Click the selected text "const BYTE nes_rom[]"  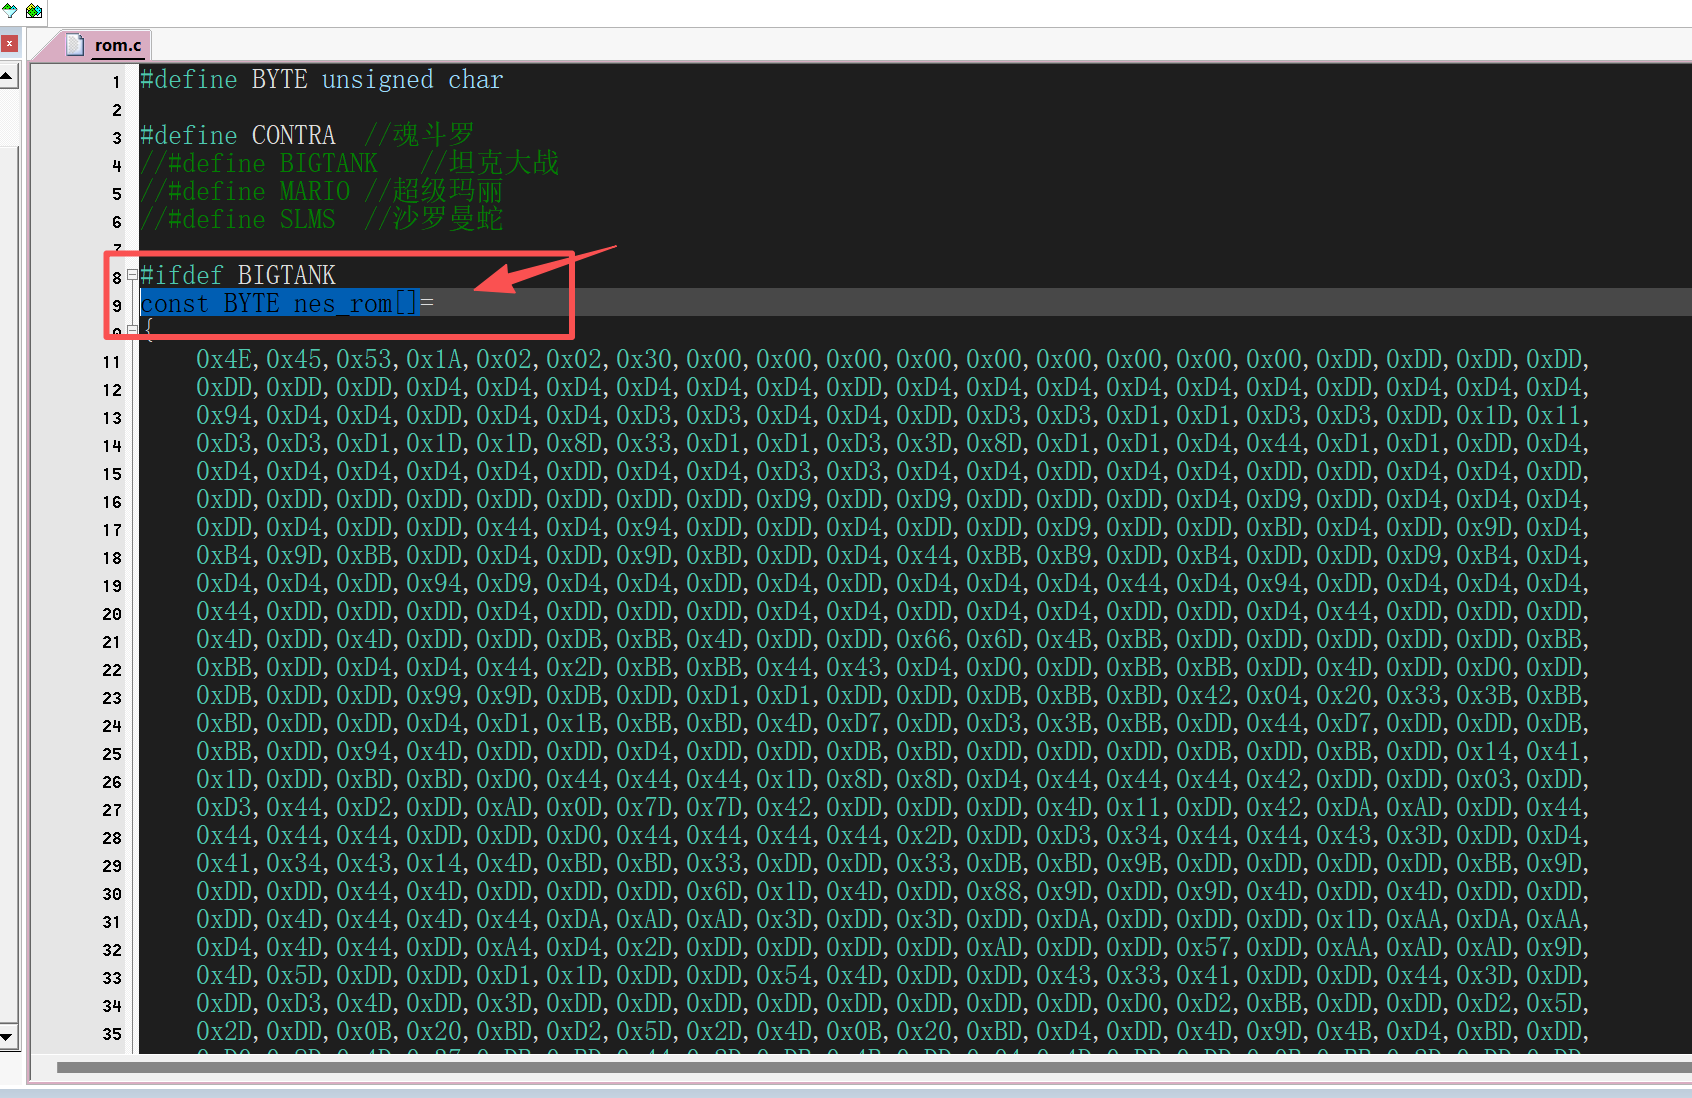(x=278, y=303)
